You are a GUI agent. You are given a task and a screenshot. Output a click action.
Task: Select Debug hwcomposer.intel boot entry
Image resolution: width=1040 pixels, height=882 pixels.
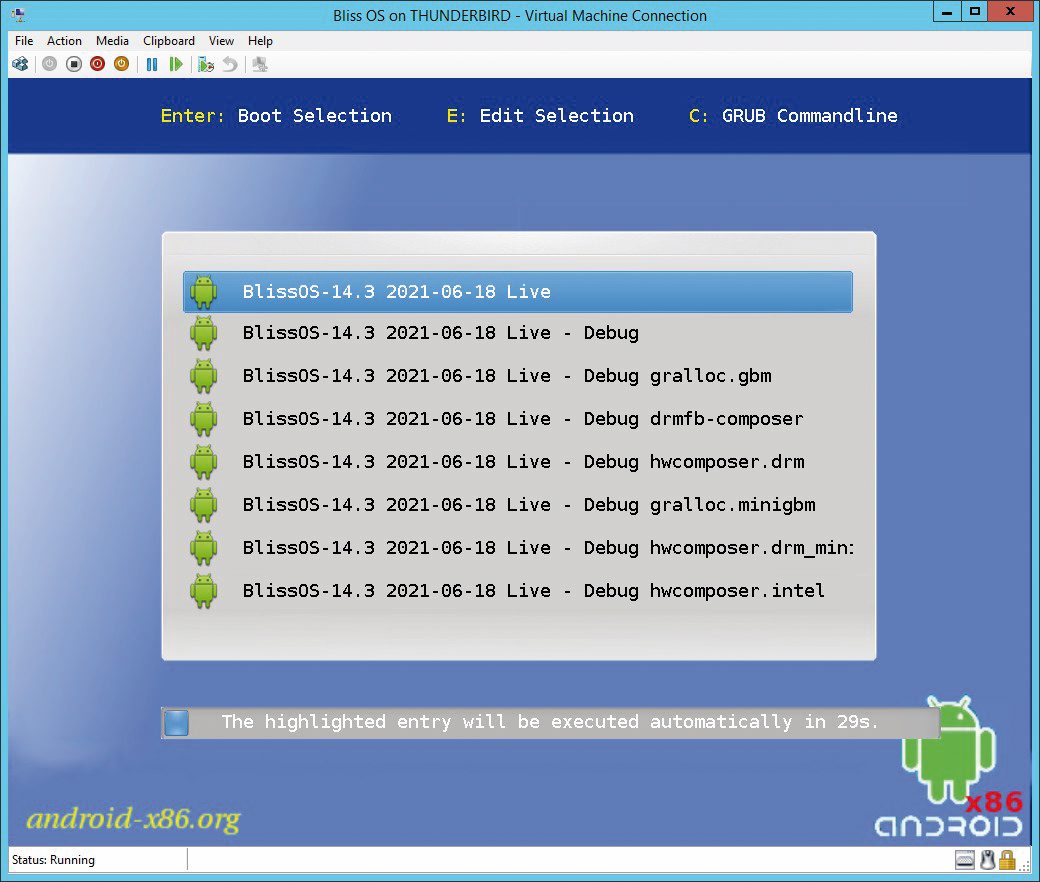point(518,591)
